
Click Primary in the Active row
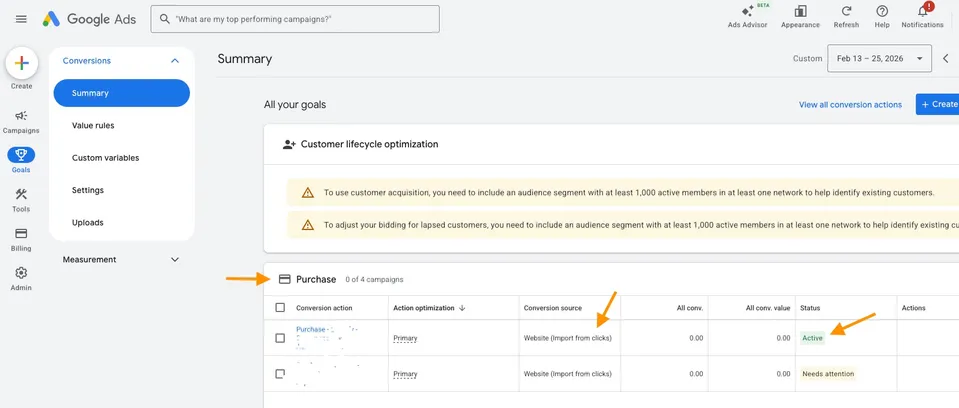click(405, 338)
